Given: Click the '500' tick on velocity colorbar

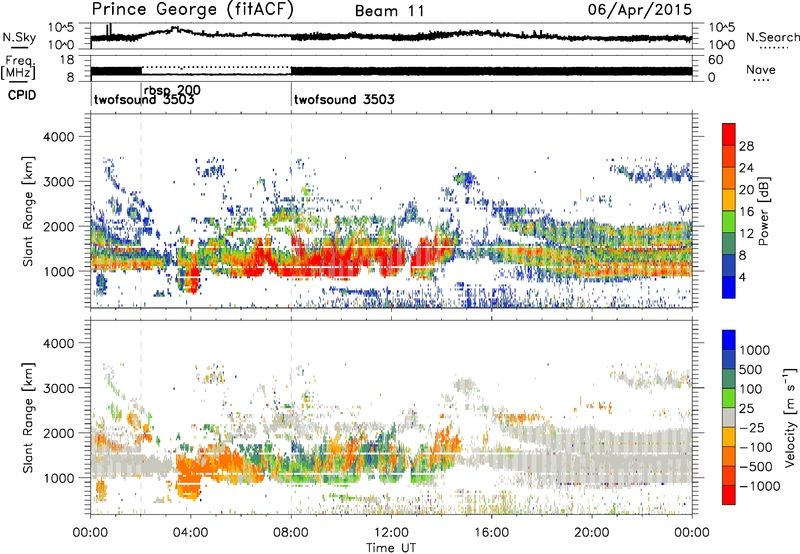Looking at the screenshot, I should 751,369.
